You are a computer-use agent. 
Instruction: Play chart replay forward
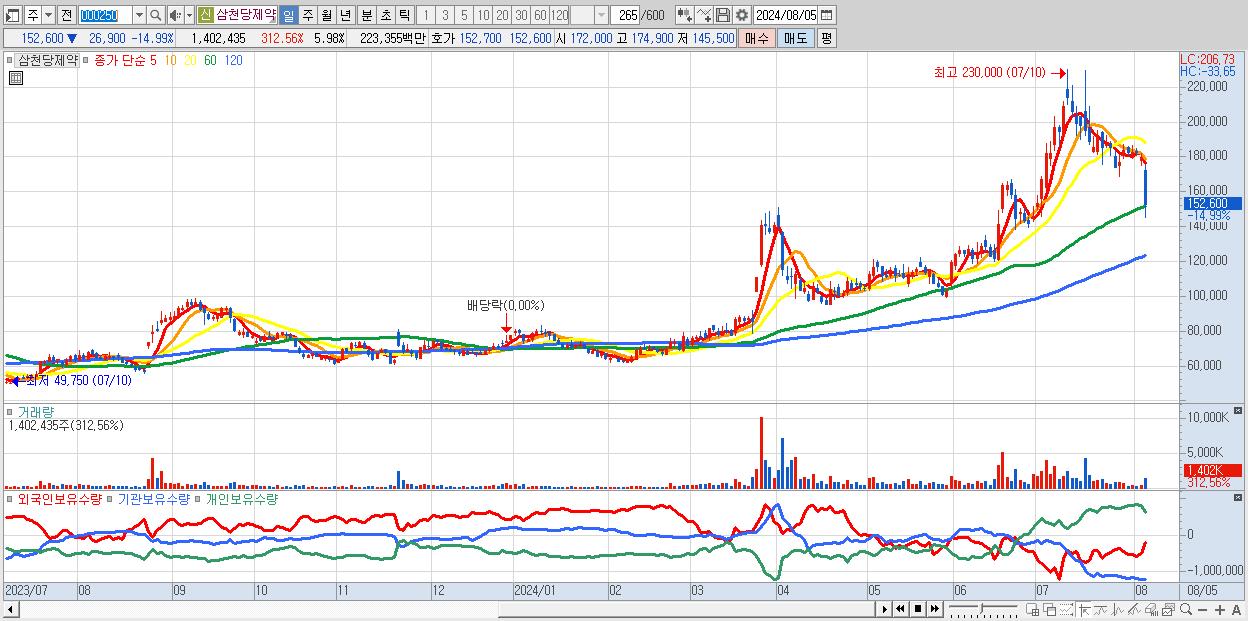(885, 609)
